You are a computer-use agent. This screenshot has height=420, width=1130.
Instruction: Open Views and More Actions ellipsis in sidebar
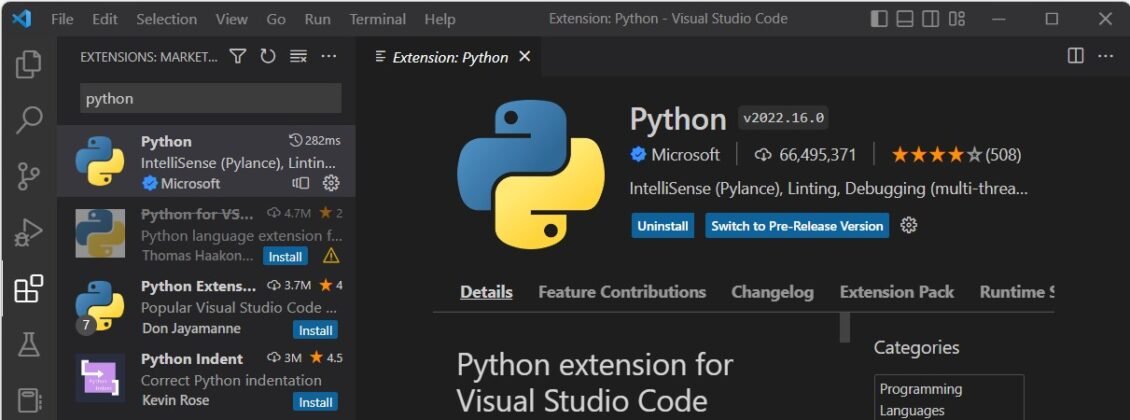click(x=329, y=57)
